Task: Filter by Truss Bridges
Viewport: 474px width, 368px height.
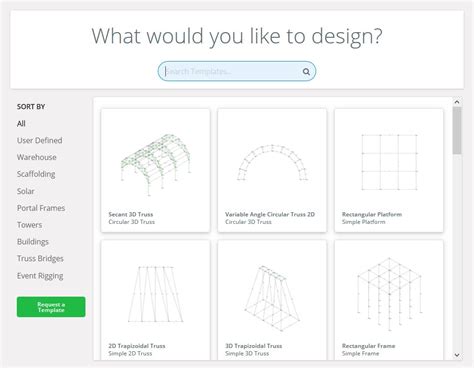Action: (x=40, y=259)
